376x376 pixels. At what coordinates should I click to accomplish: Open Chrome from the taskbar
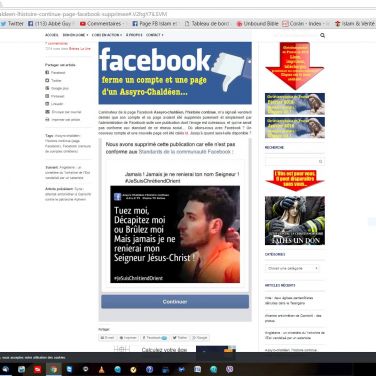click(53, 369)
